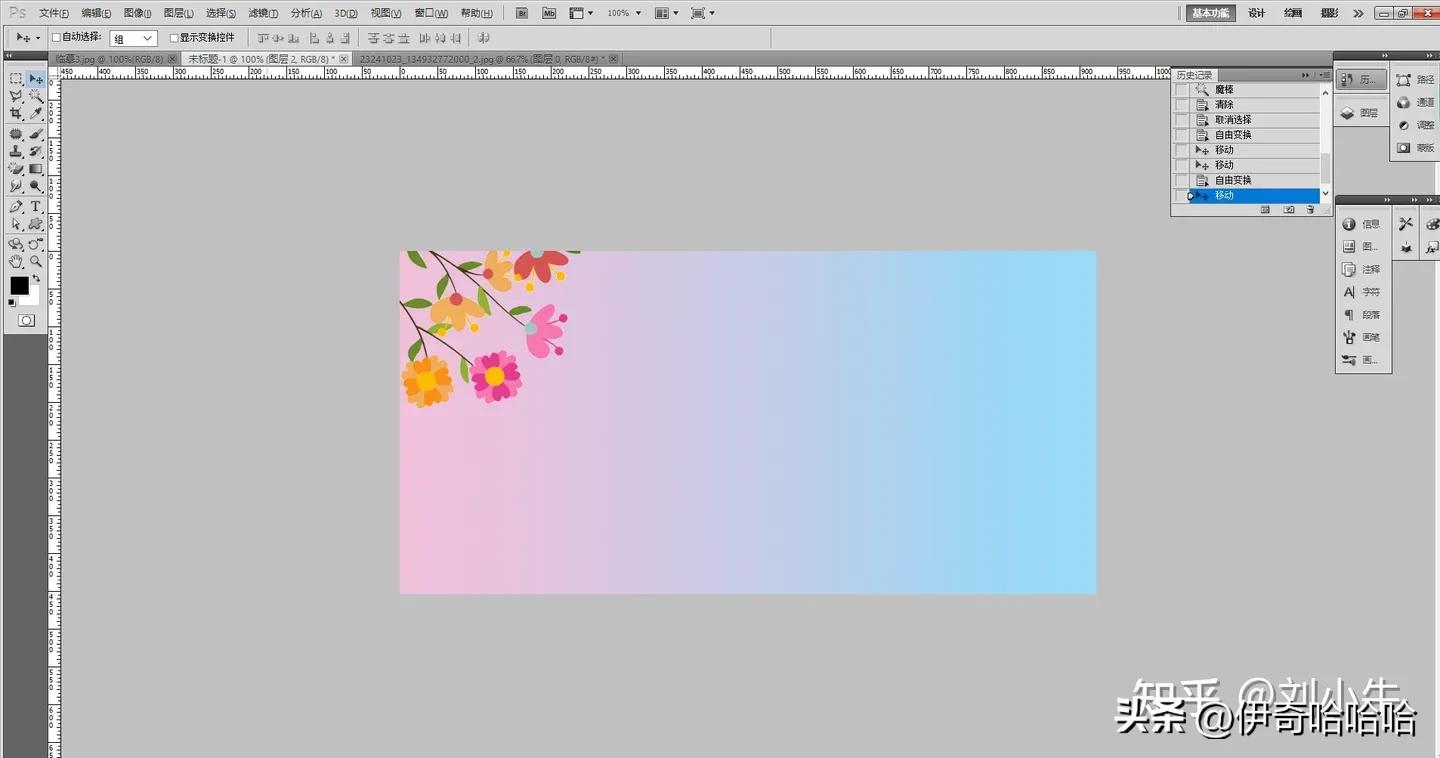This screenshot has width=1440, height=758.
Task: Expand more workspaces with double chevron
Action: 1357,13
